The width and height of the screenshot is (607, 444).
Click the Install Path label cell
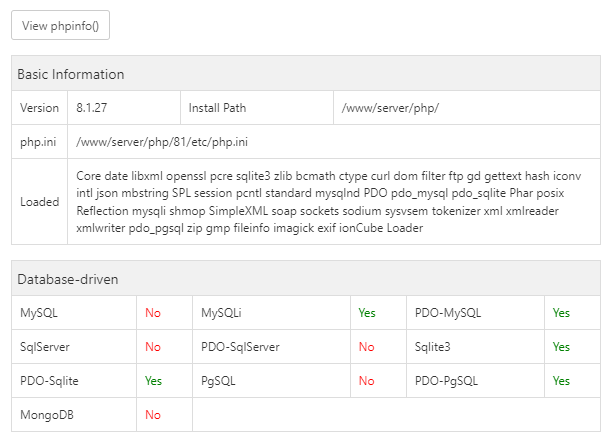pyautogui.click(x=216, y=108)
